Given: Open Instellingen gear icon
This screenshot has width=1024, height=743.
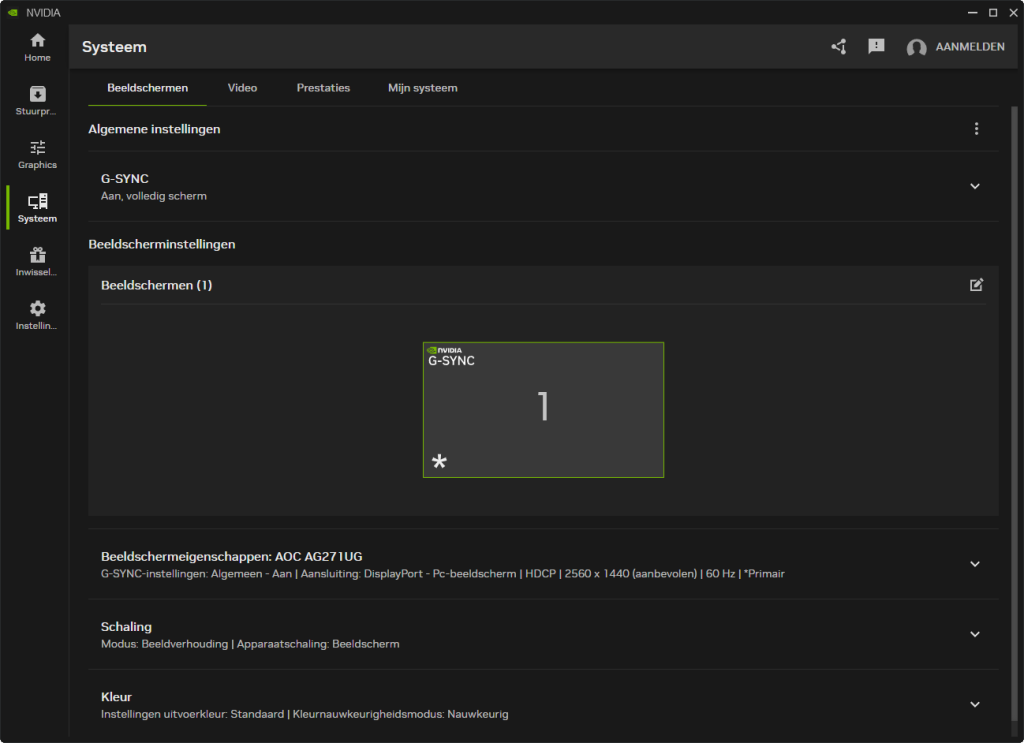Looking at the screenshot, I should tap(37, 315).
